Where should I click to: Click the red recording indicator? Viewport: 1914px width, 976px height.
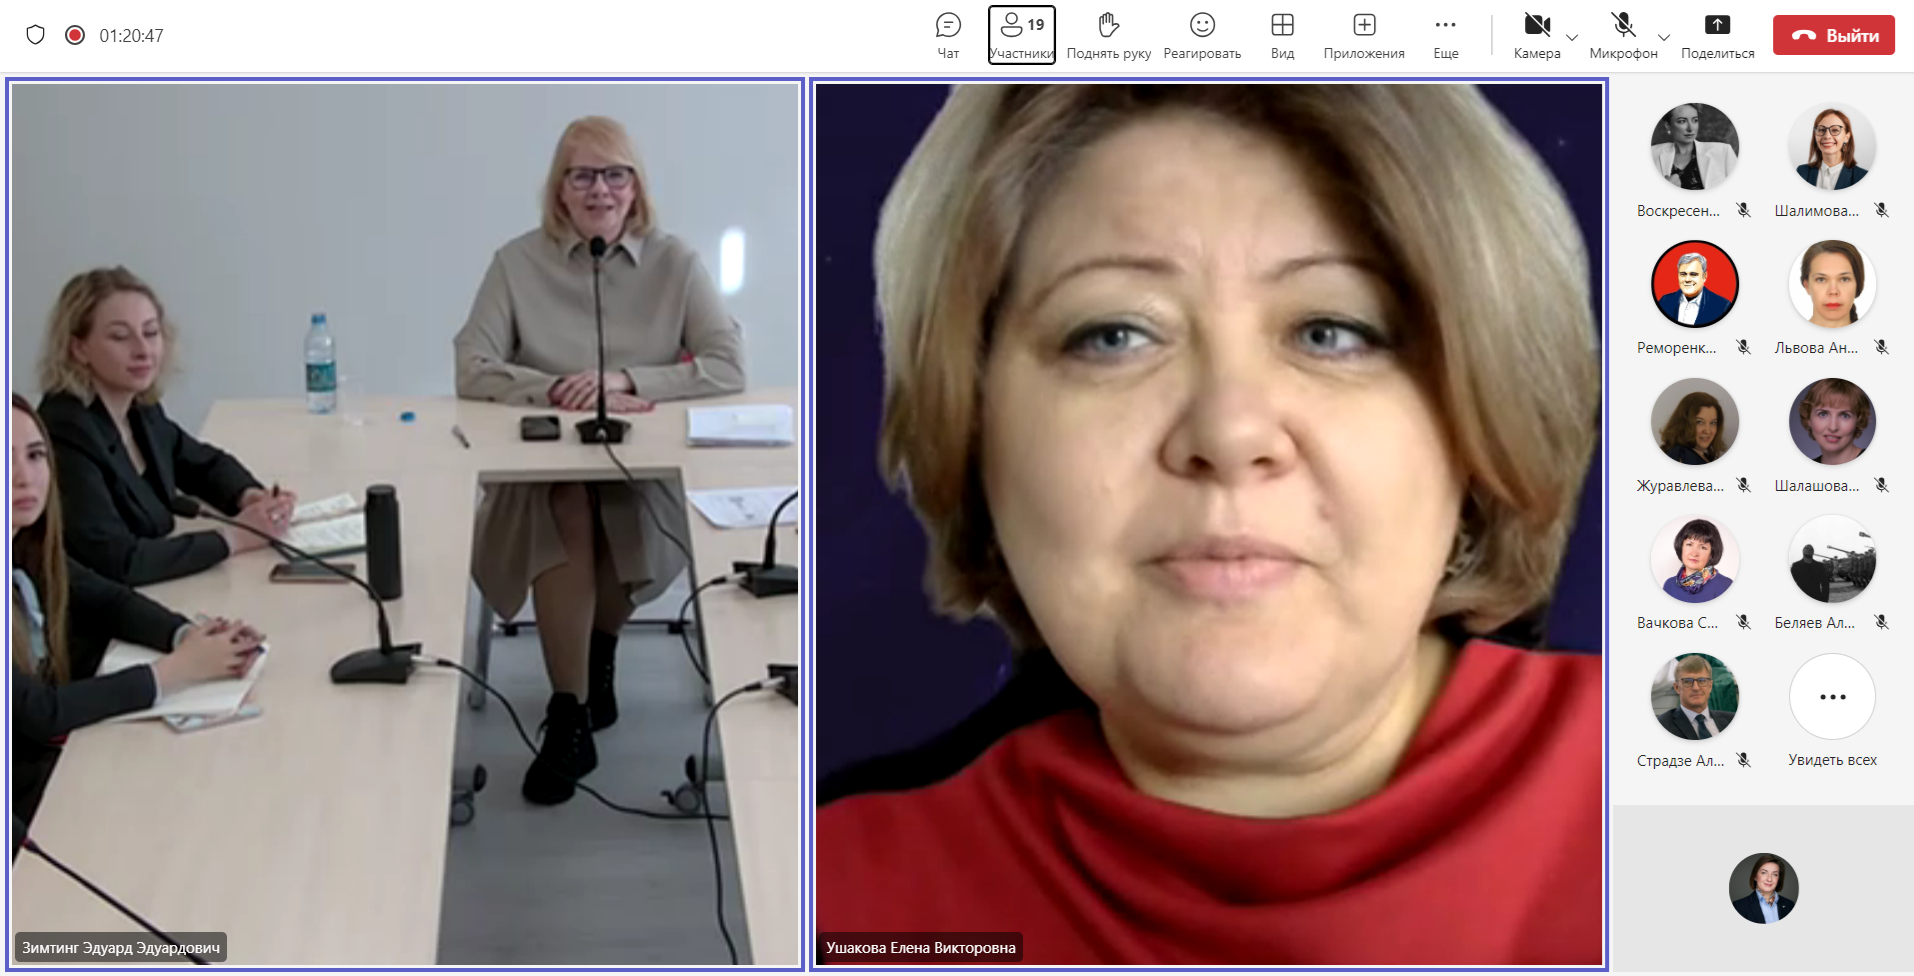click(74, 35)
